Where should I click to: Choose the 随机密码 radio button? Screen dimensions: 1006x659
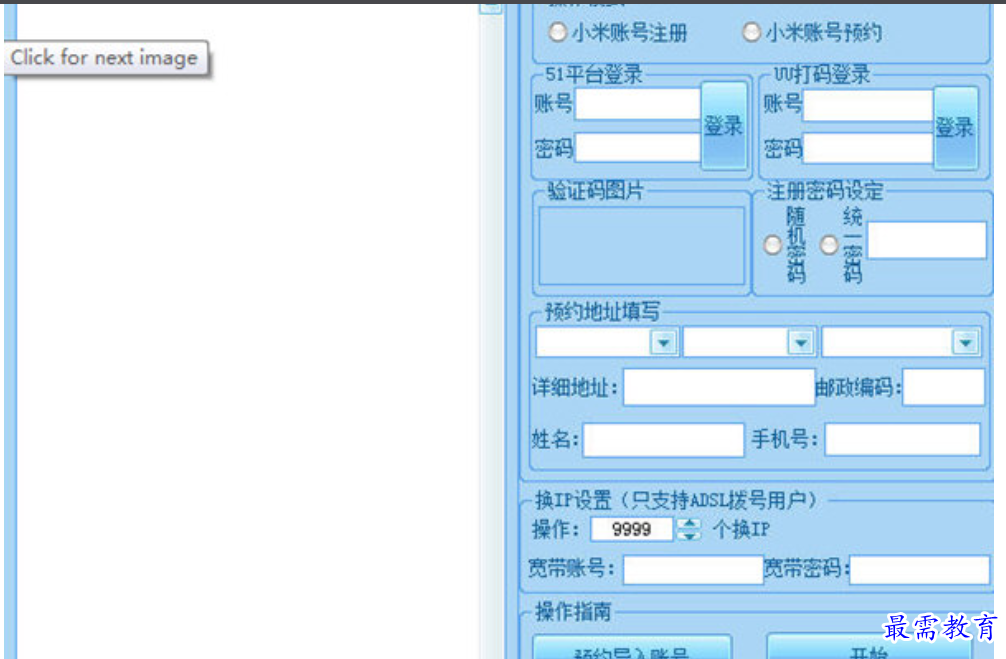(772, 244)
